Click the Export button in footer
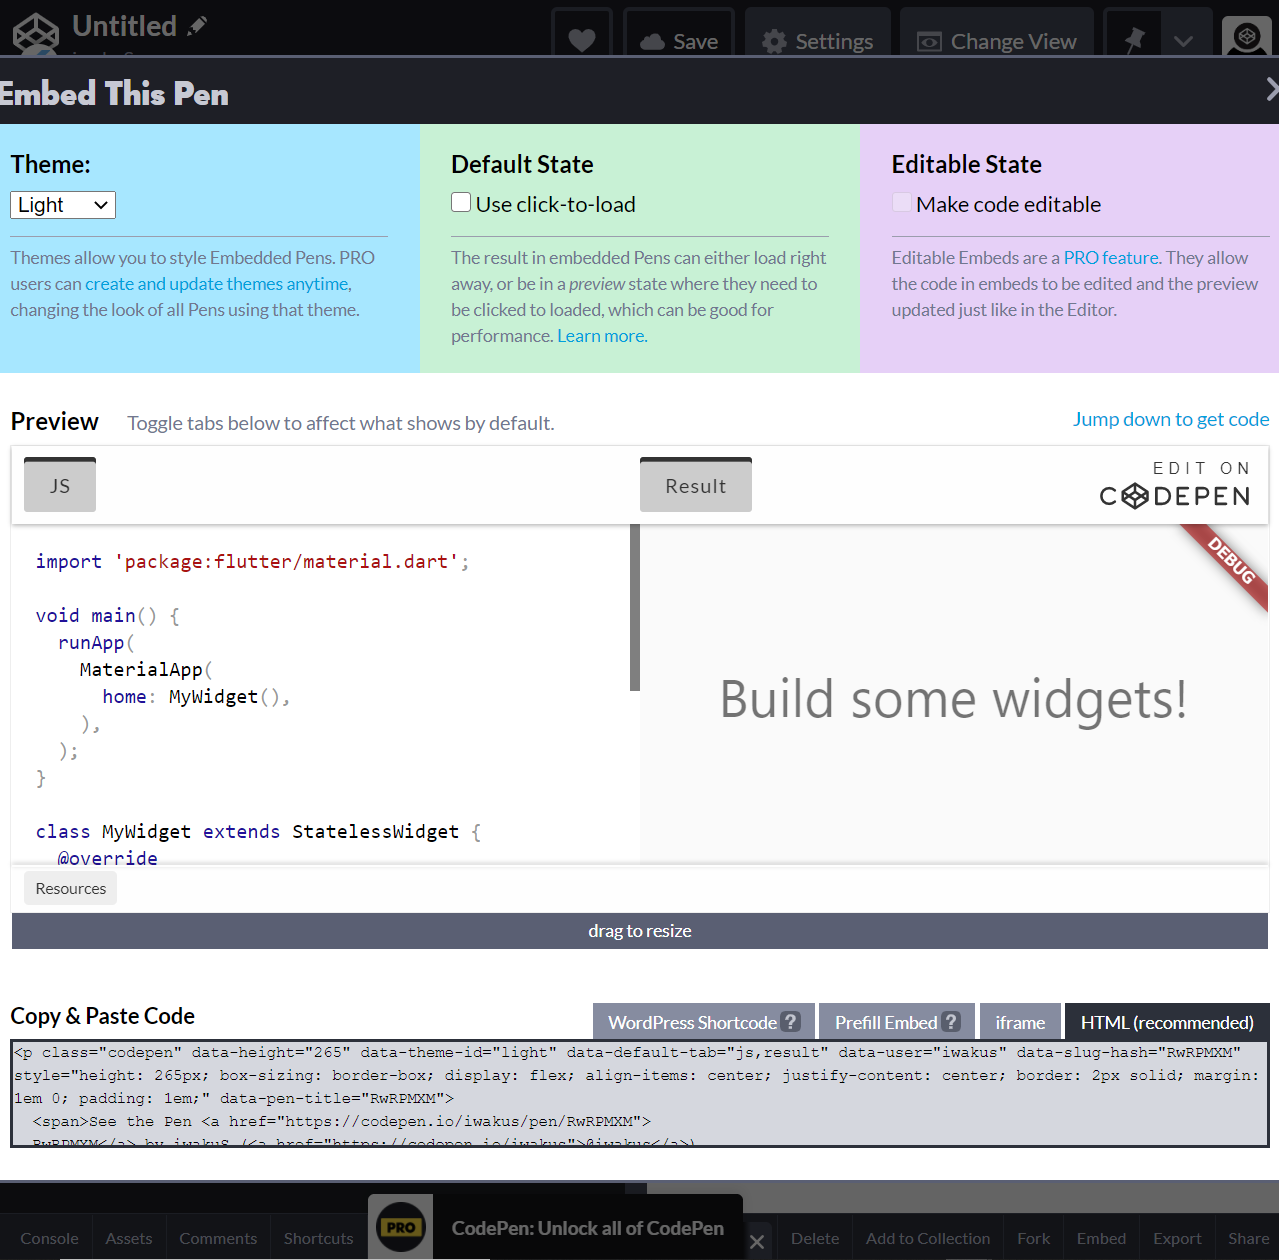Viewport: 1279px width, 1260px height. (1177, 1238)
